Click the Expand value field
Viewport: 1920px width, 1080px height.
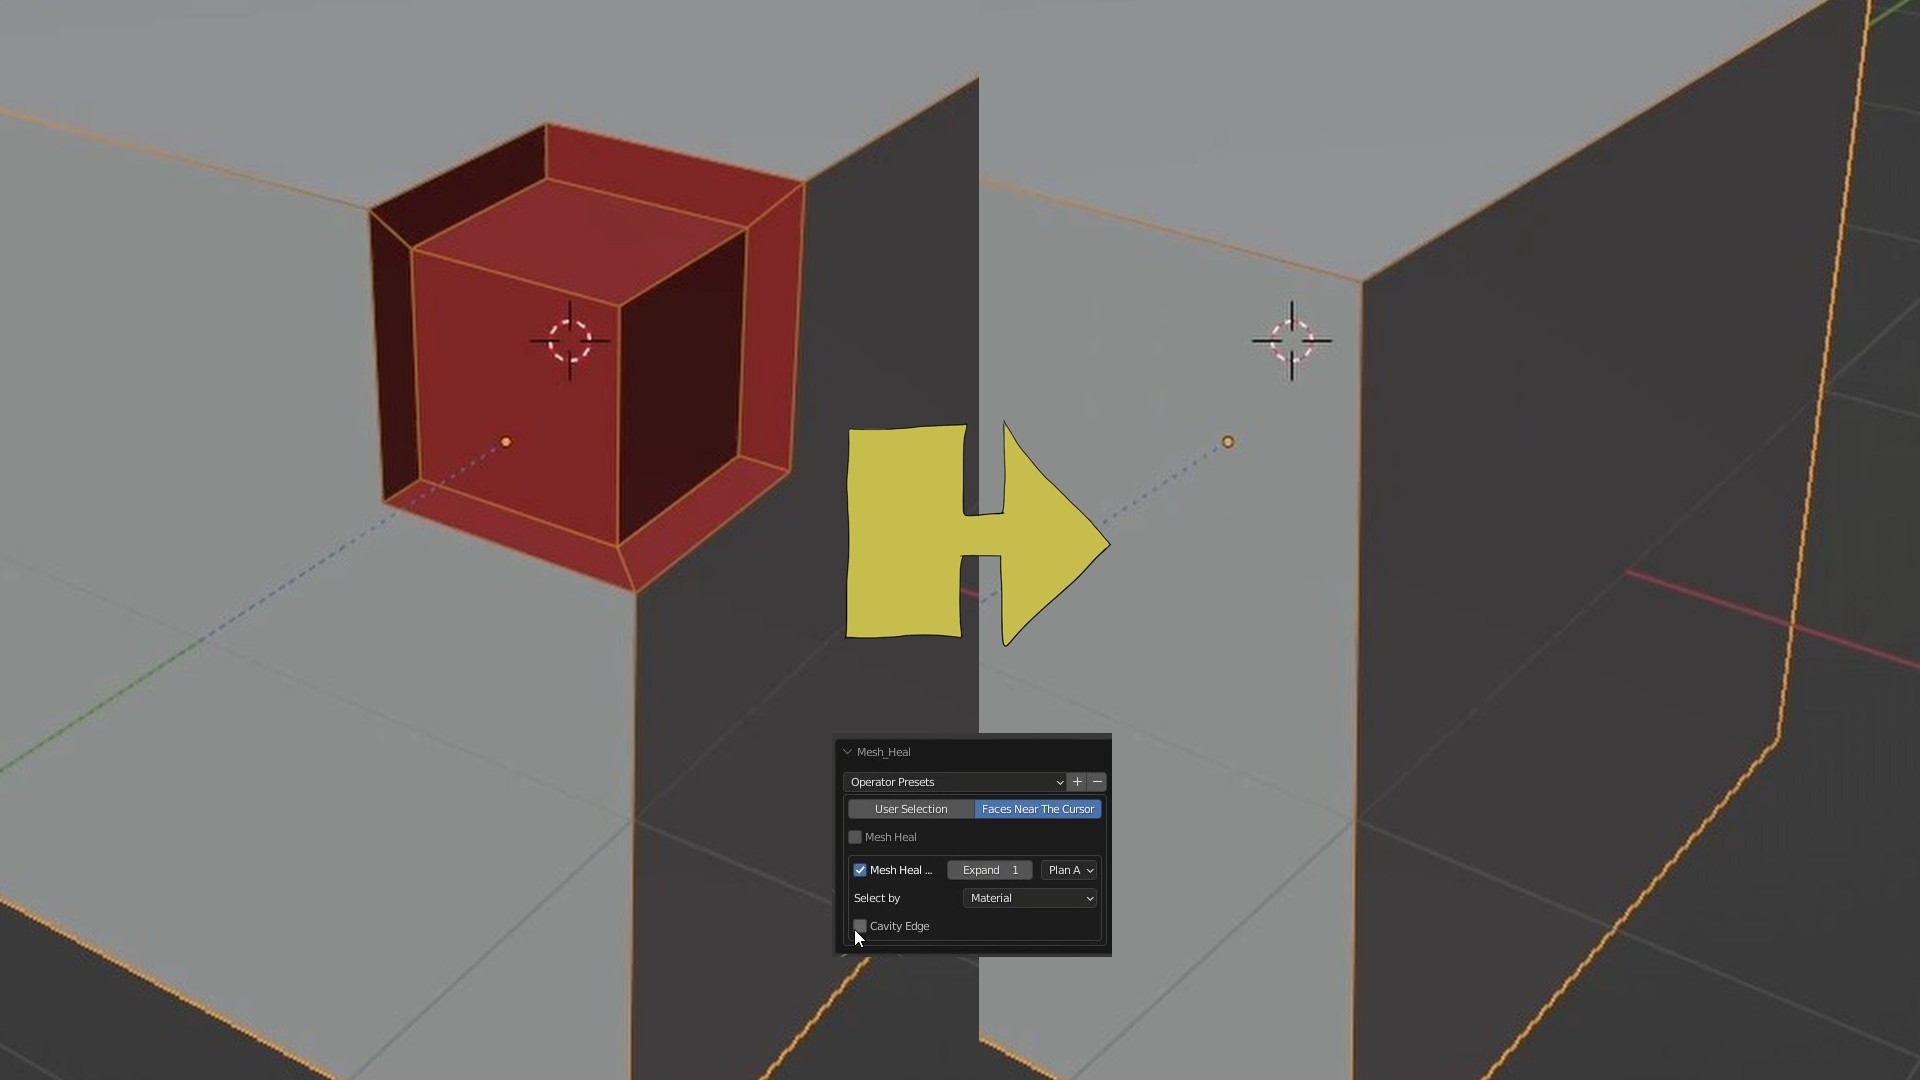pyautogui.click(x=989, y=870)
